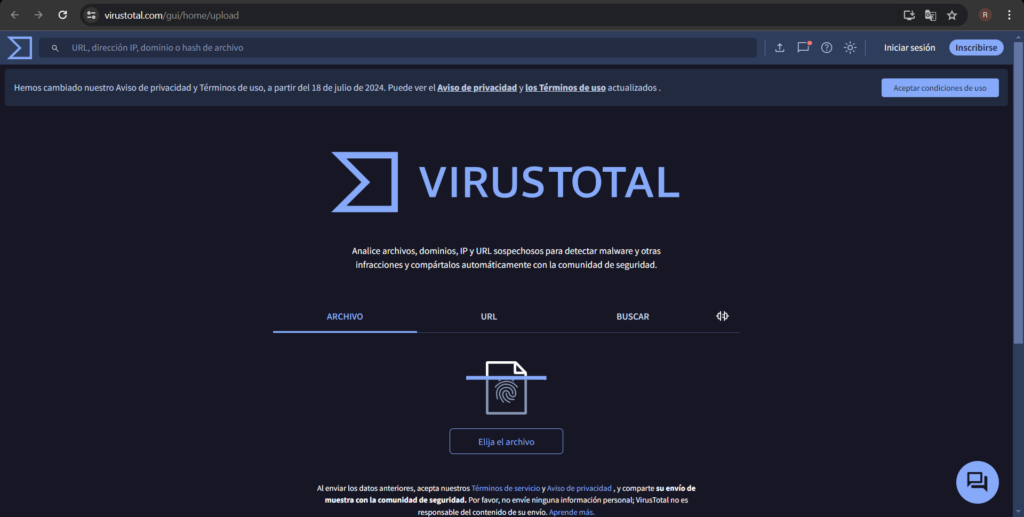
Task: Click the upload file icon in header
Action: [x=779, y=48]
